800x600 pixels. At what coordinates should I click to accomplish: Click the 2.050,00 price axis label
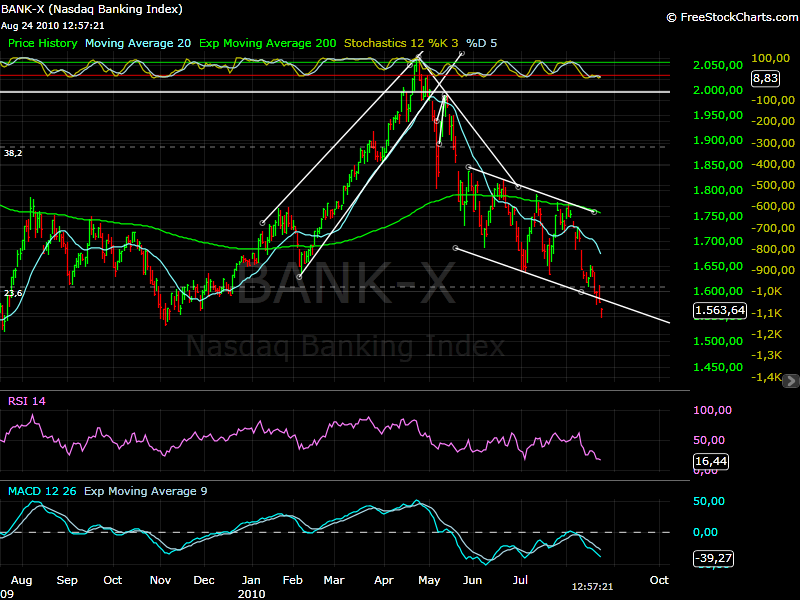click(718, 65)
